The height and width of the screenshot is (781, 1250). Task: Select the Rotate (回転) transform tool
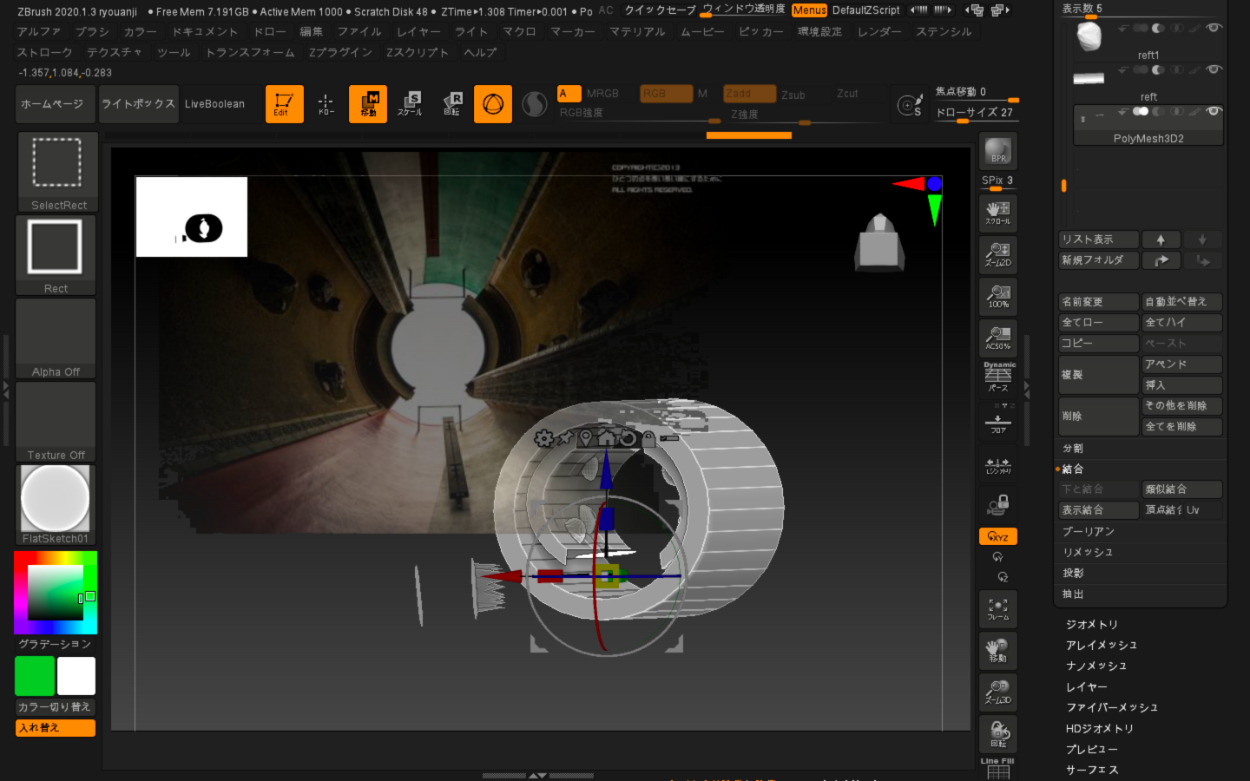(x=451, y=104)
